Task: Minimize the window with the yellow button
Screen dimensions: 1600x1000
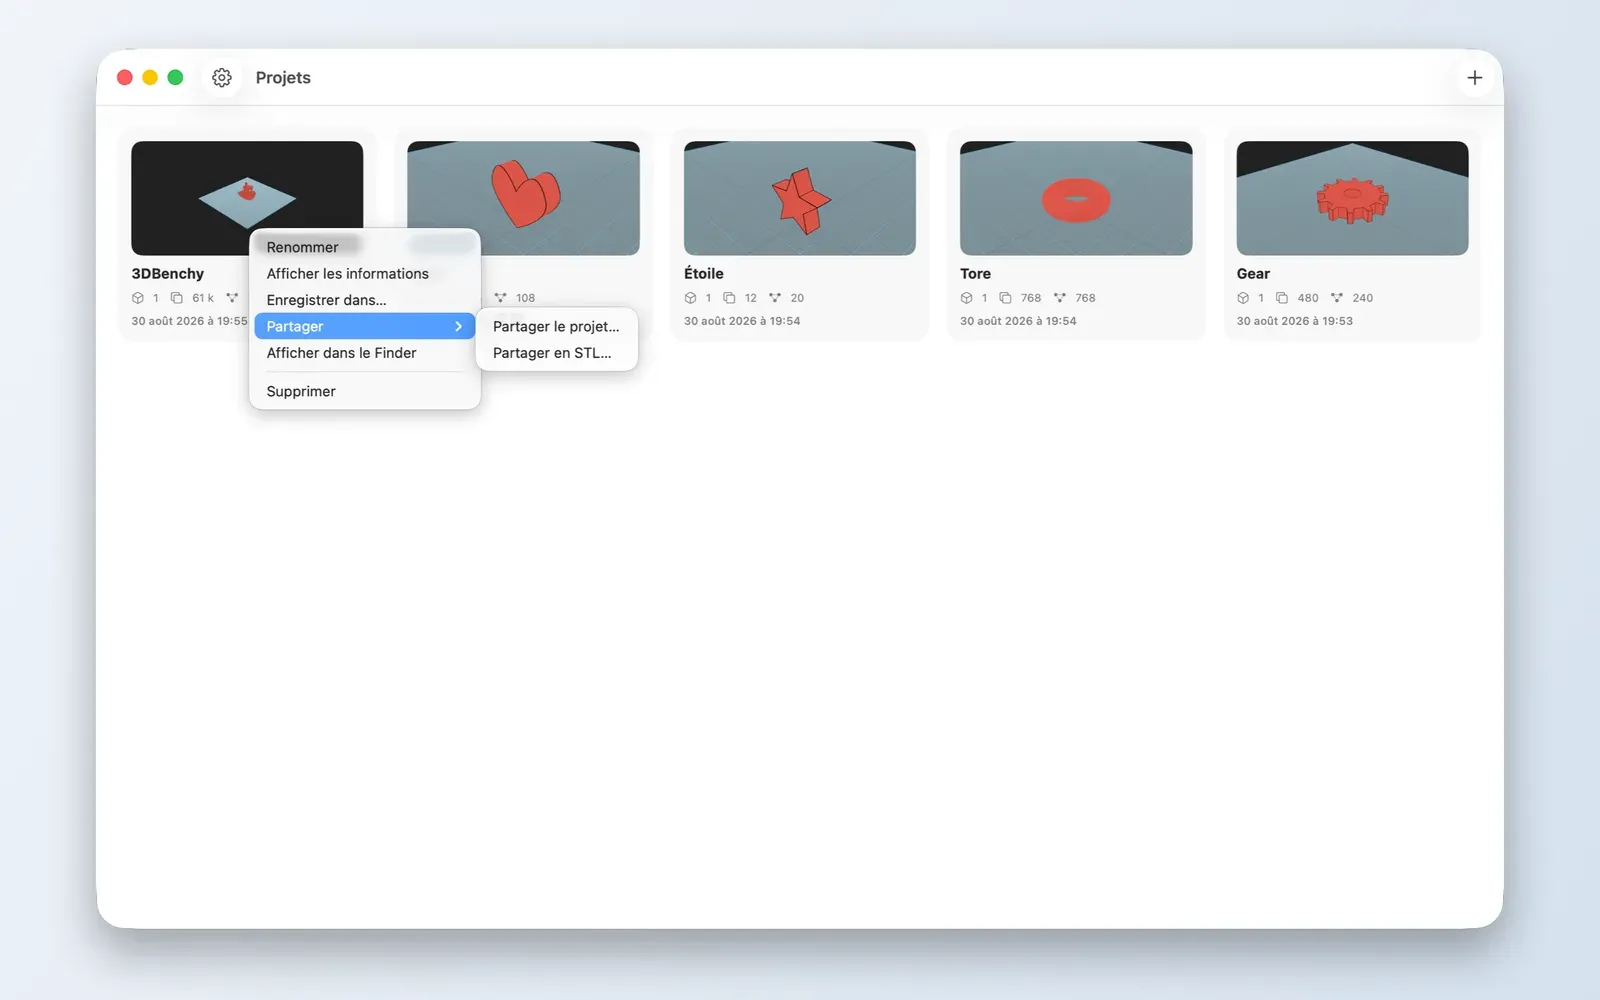Action: [x=150, y=78]
